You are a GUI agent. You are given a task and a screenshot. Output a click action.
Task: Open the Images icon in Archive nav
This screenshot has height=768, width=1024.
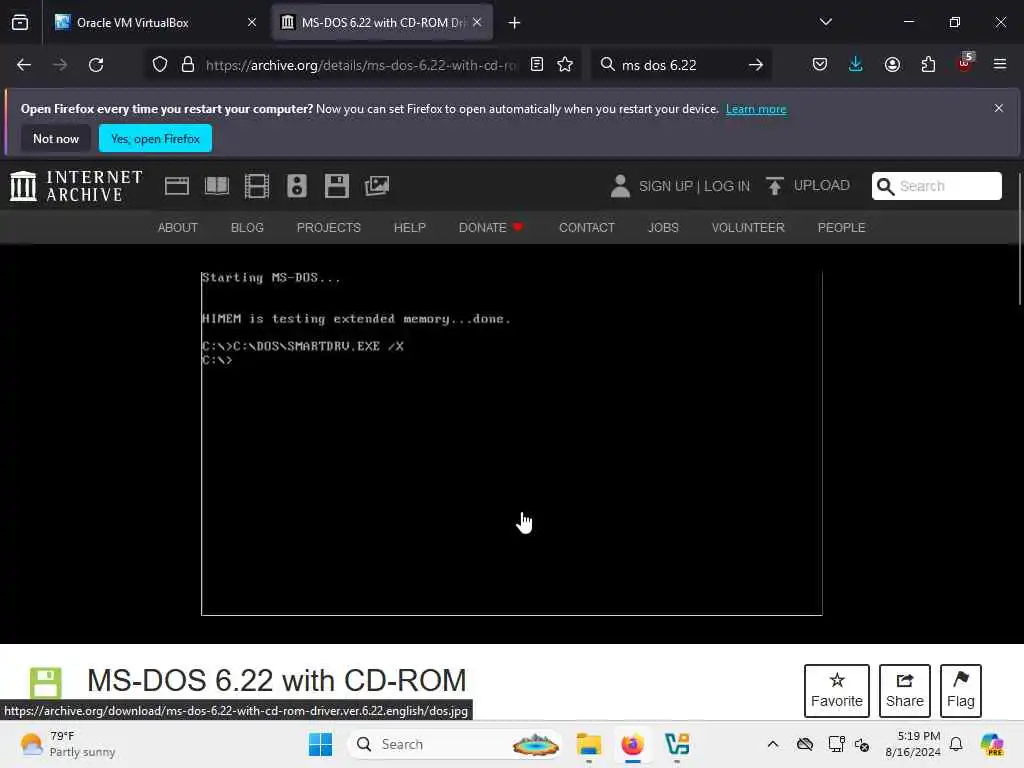377,186
